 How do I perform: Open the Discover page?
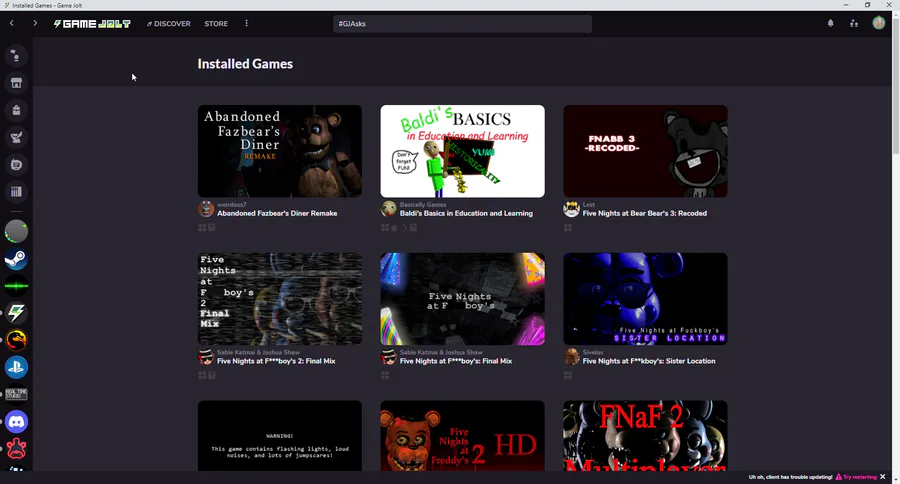168,24
